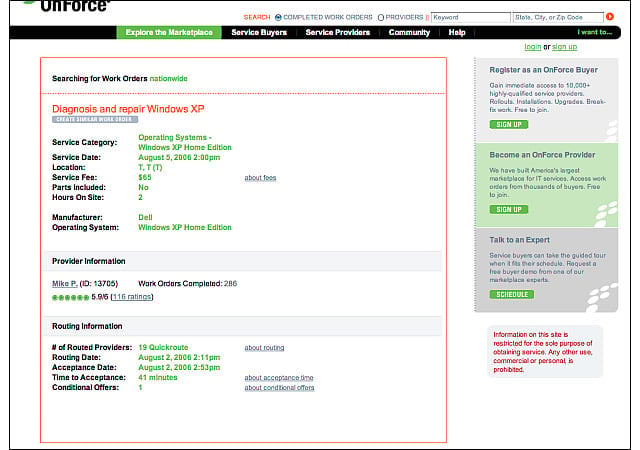Select the Completed Work Orders radio button

point(278,17)
